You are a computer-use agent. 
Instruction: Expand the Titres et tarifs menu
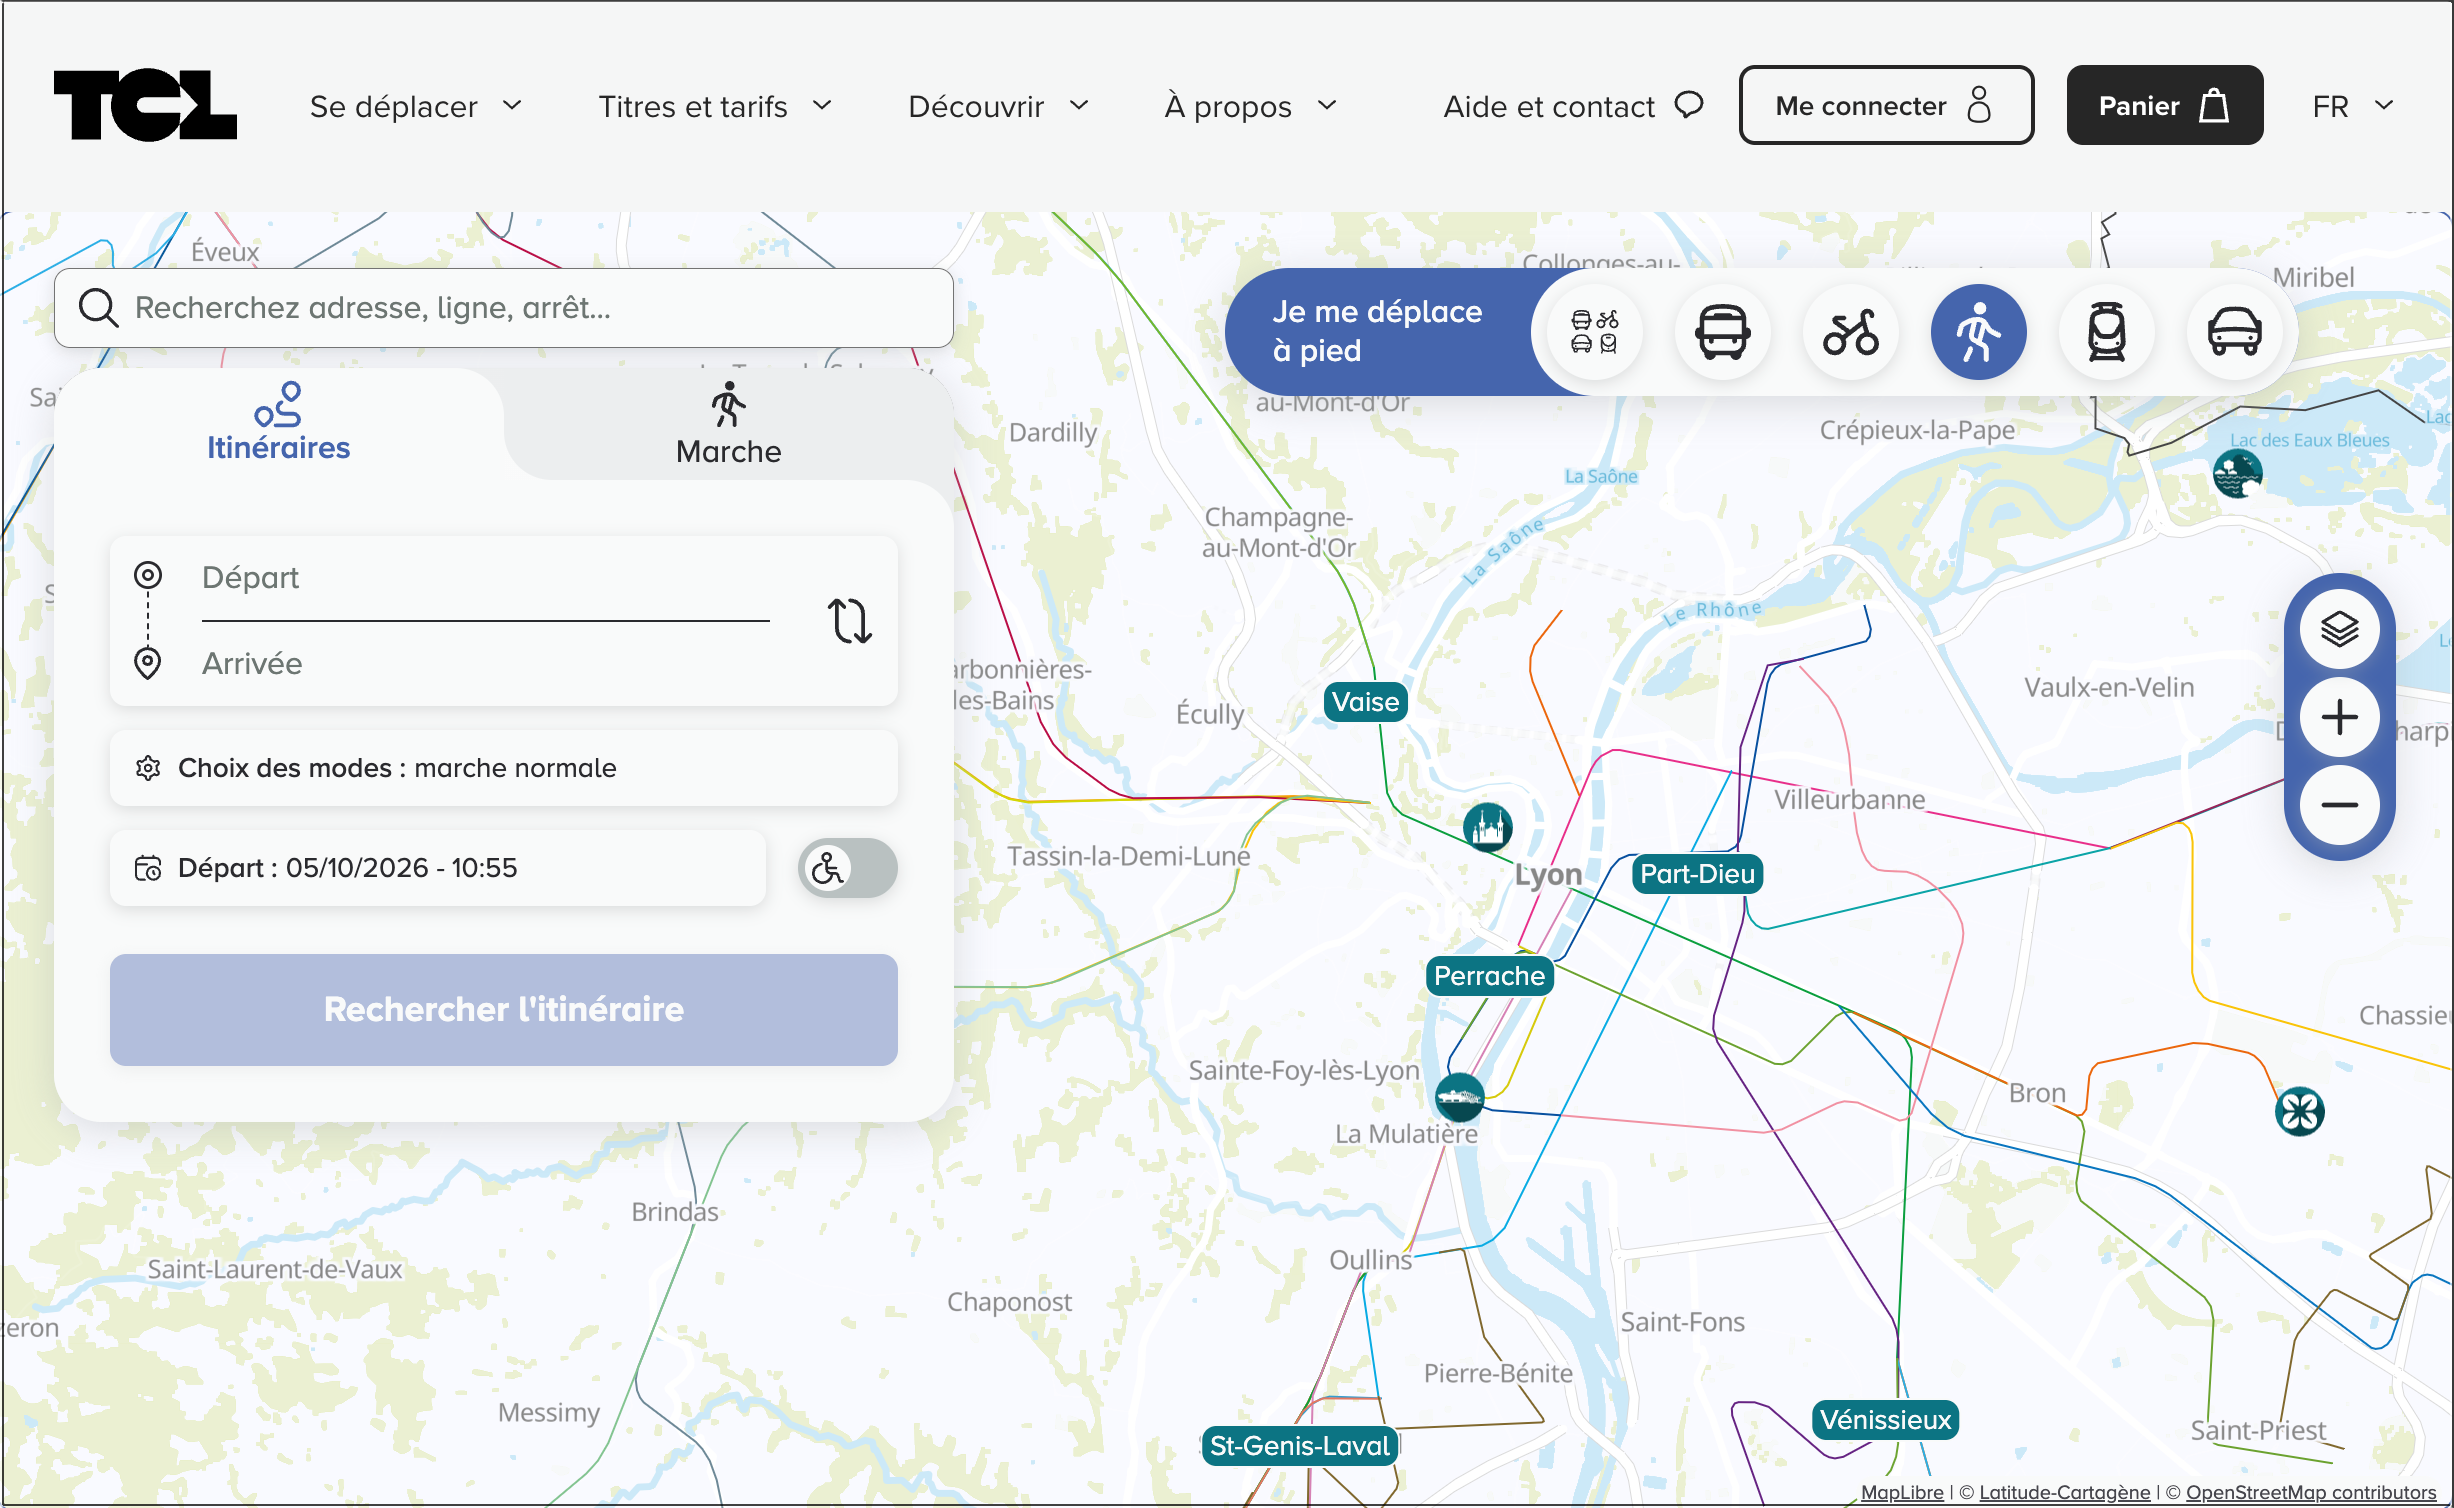point(715,106)
